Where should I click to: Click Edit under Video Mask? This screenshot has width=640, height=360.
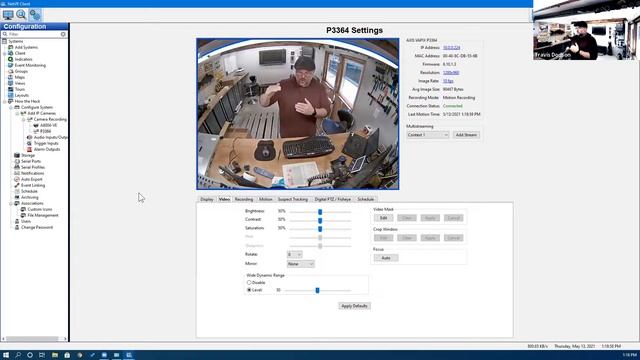point(383,218)
